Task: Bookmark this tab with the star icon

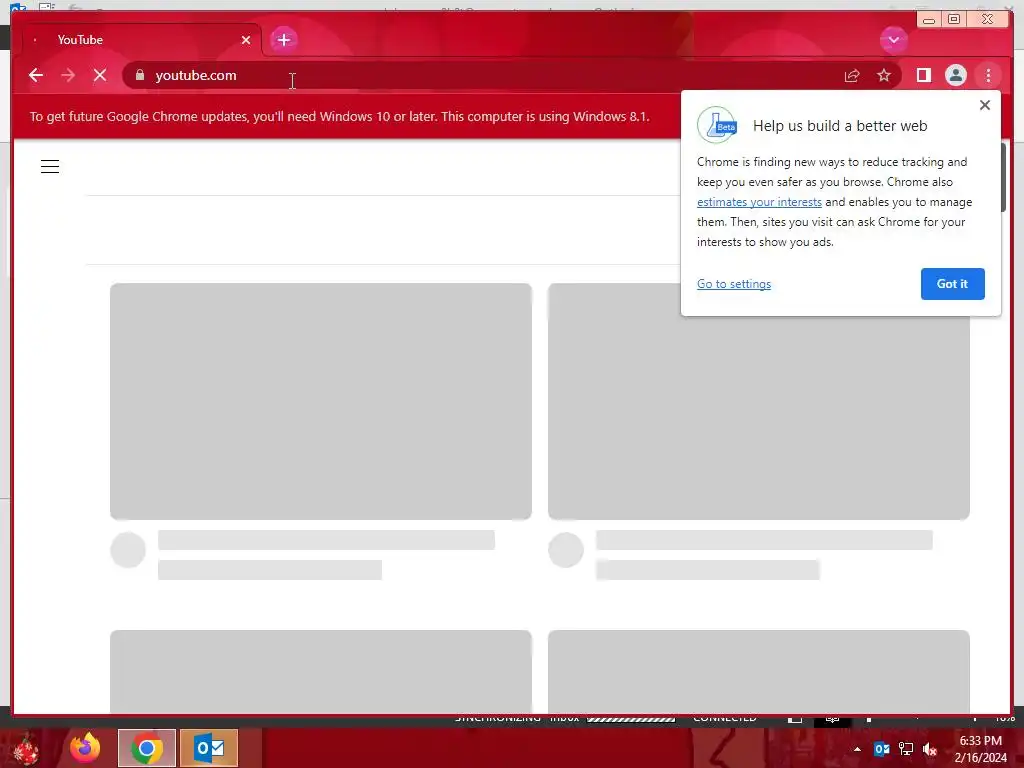Action: (x=884, y=76)
